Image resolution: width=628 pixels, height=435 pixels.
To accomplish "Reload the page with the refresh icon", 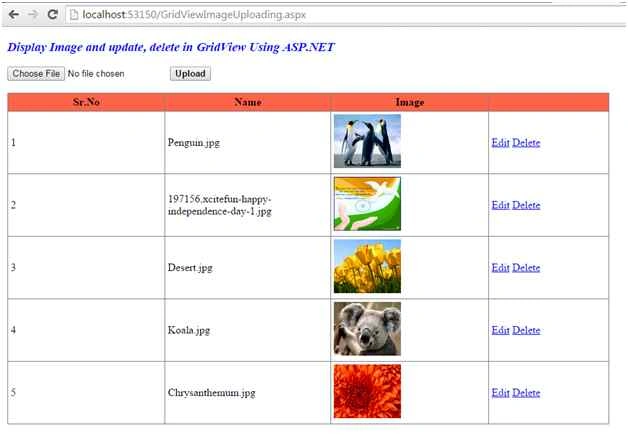I will point(52,14).
